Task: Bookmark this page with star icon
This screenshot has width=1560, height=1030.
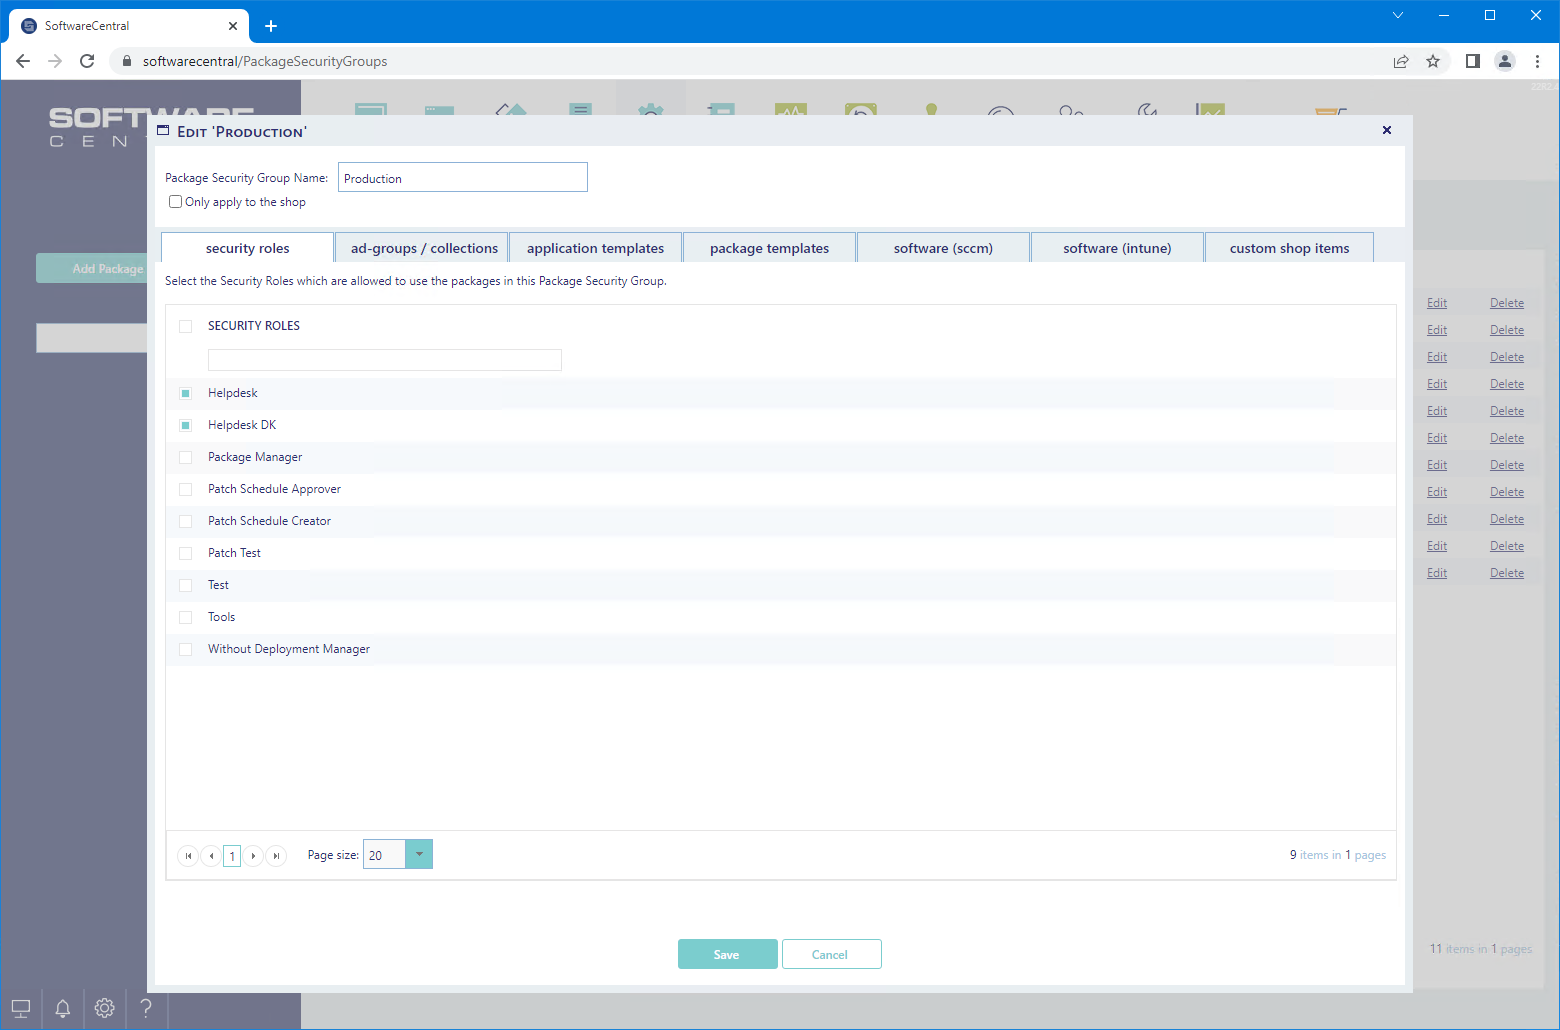Action: coord(1433,61)
